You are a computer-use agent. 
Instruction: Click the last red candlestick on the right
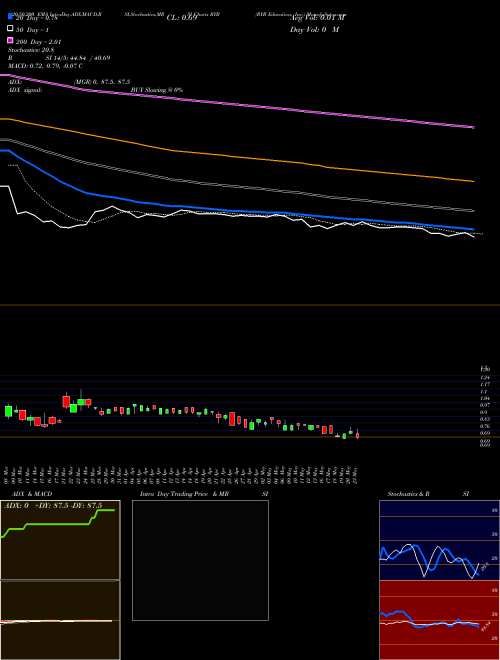pyautogui.click(x=357, y=435)
